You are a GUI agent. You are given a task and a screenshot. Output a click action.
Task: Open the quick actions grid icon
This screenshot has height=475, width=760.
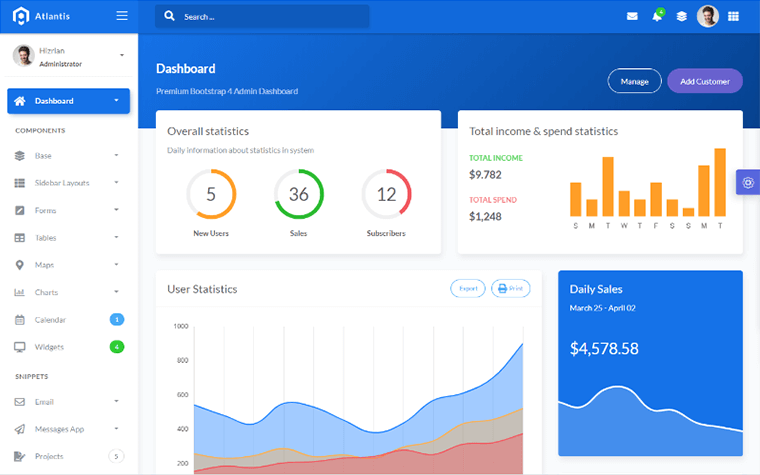tap(734, 16)
